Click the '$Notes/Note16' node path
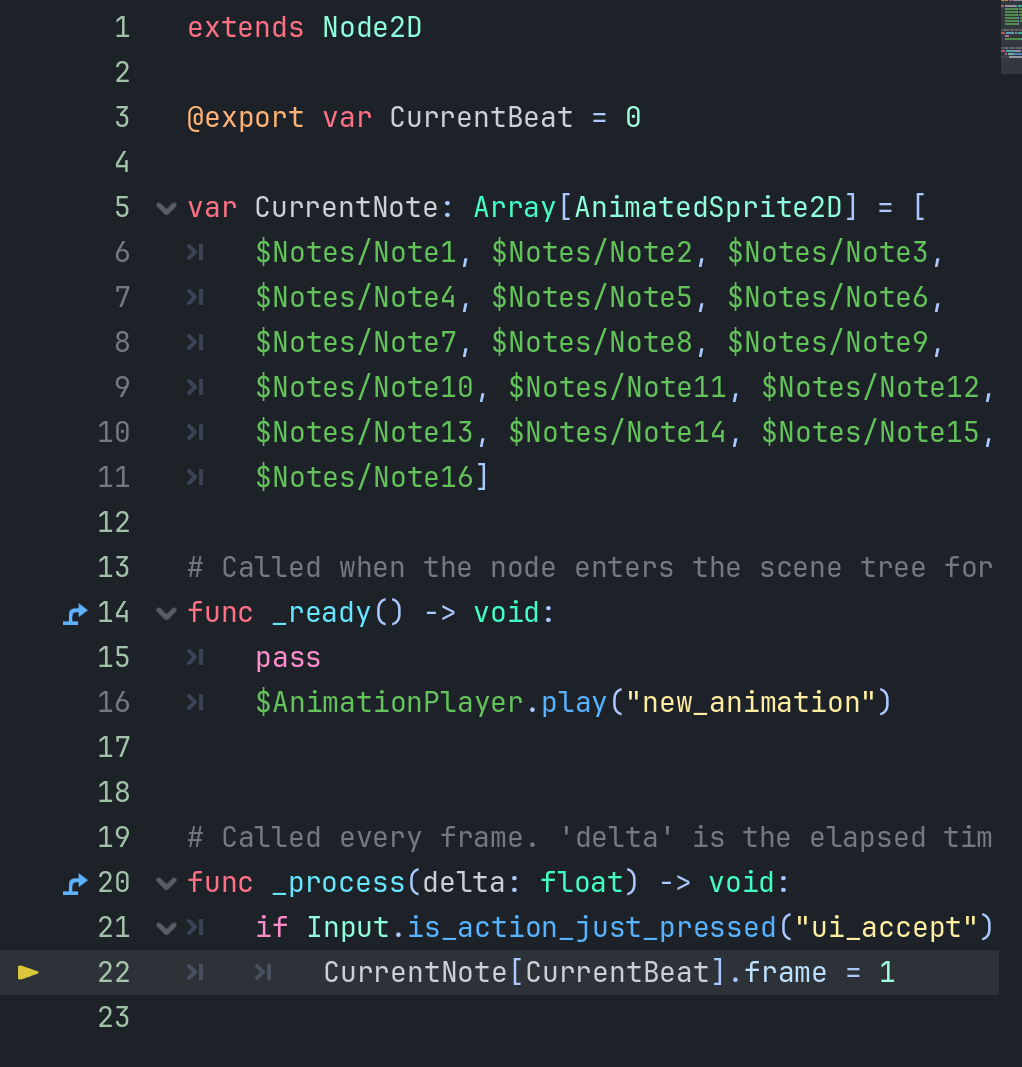Viewport: 1022px width, 1067px height. (x=365, y=477)
